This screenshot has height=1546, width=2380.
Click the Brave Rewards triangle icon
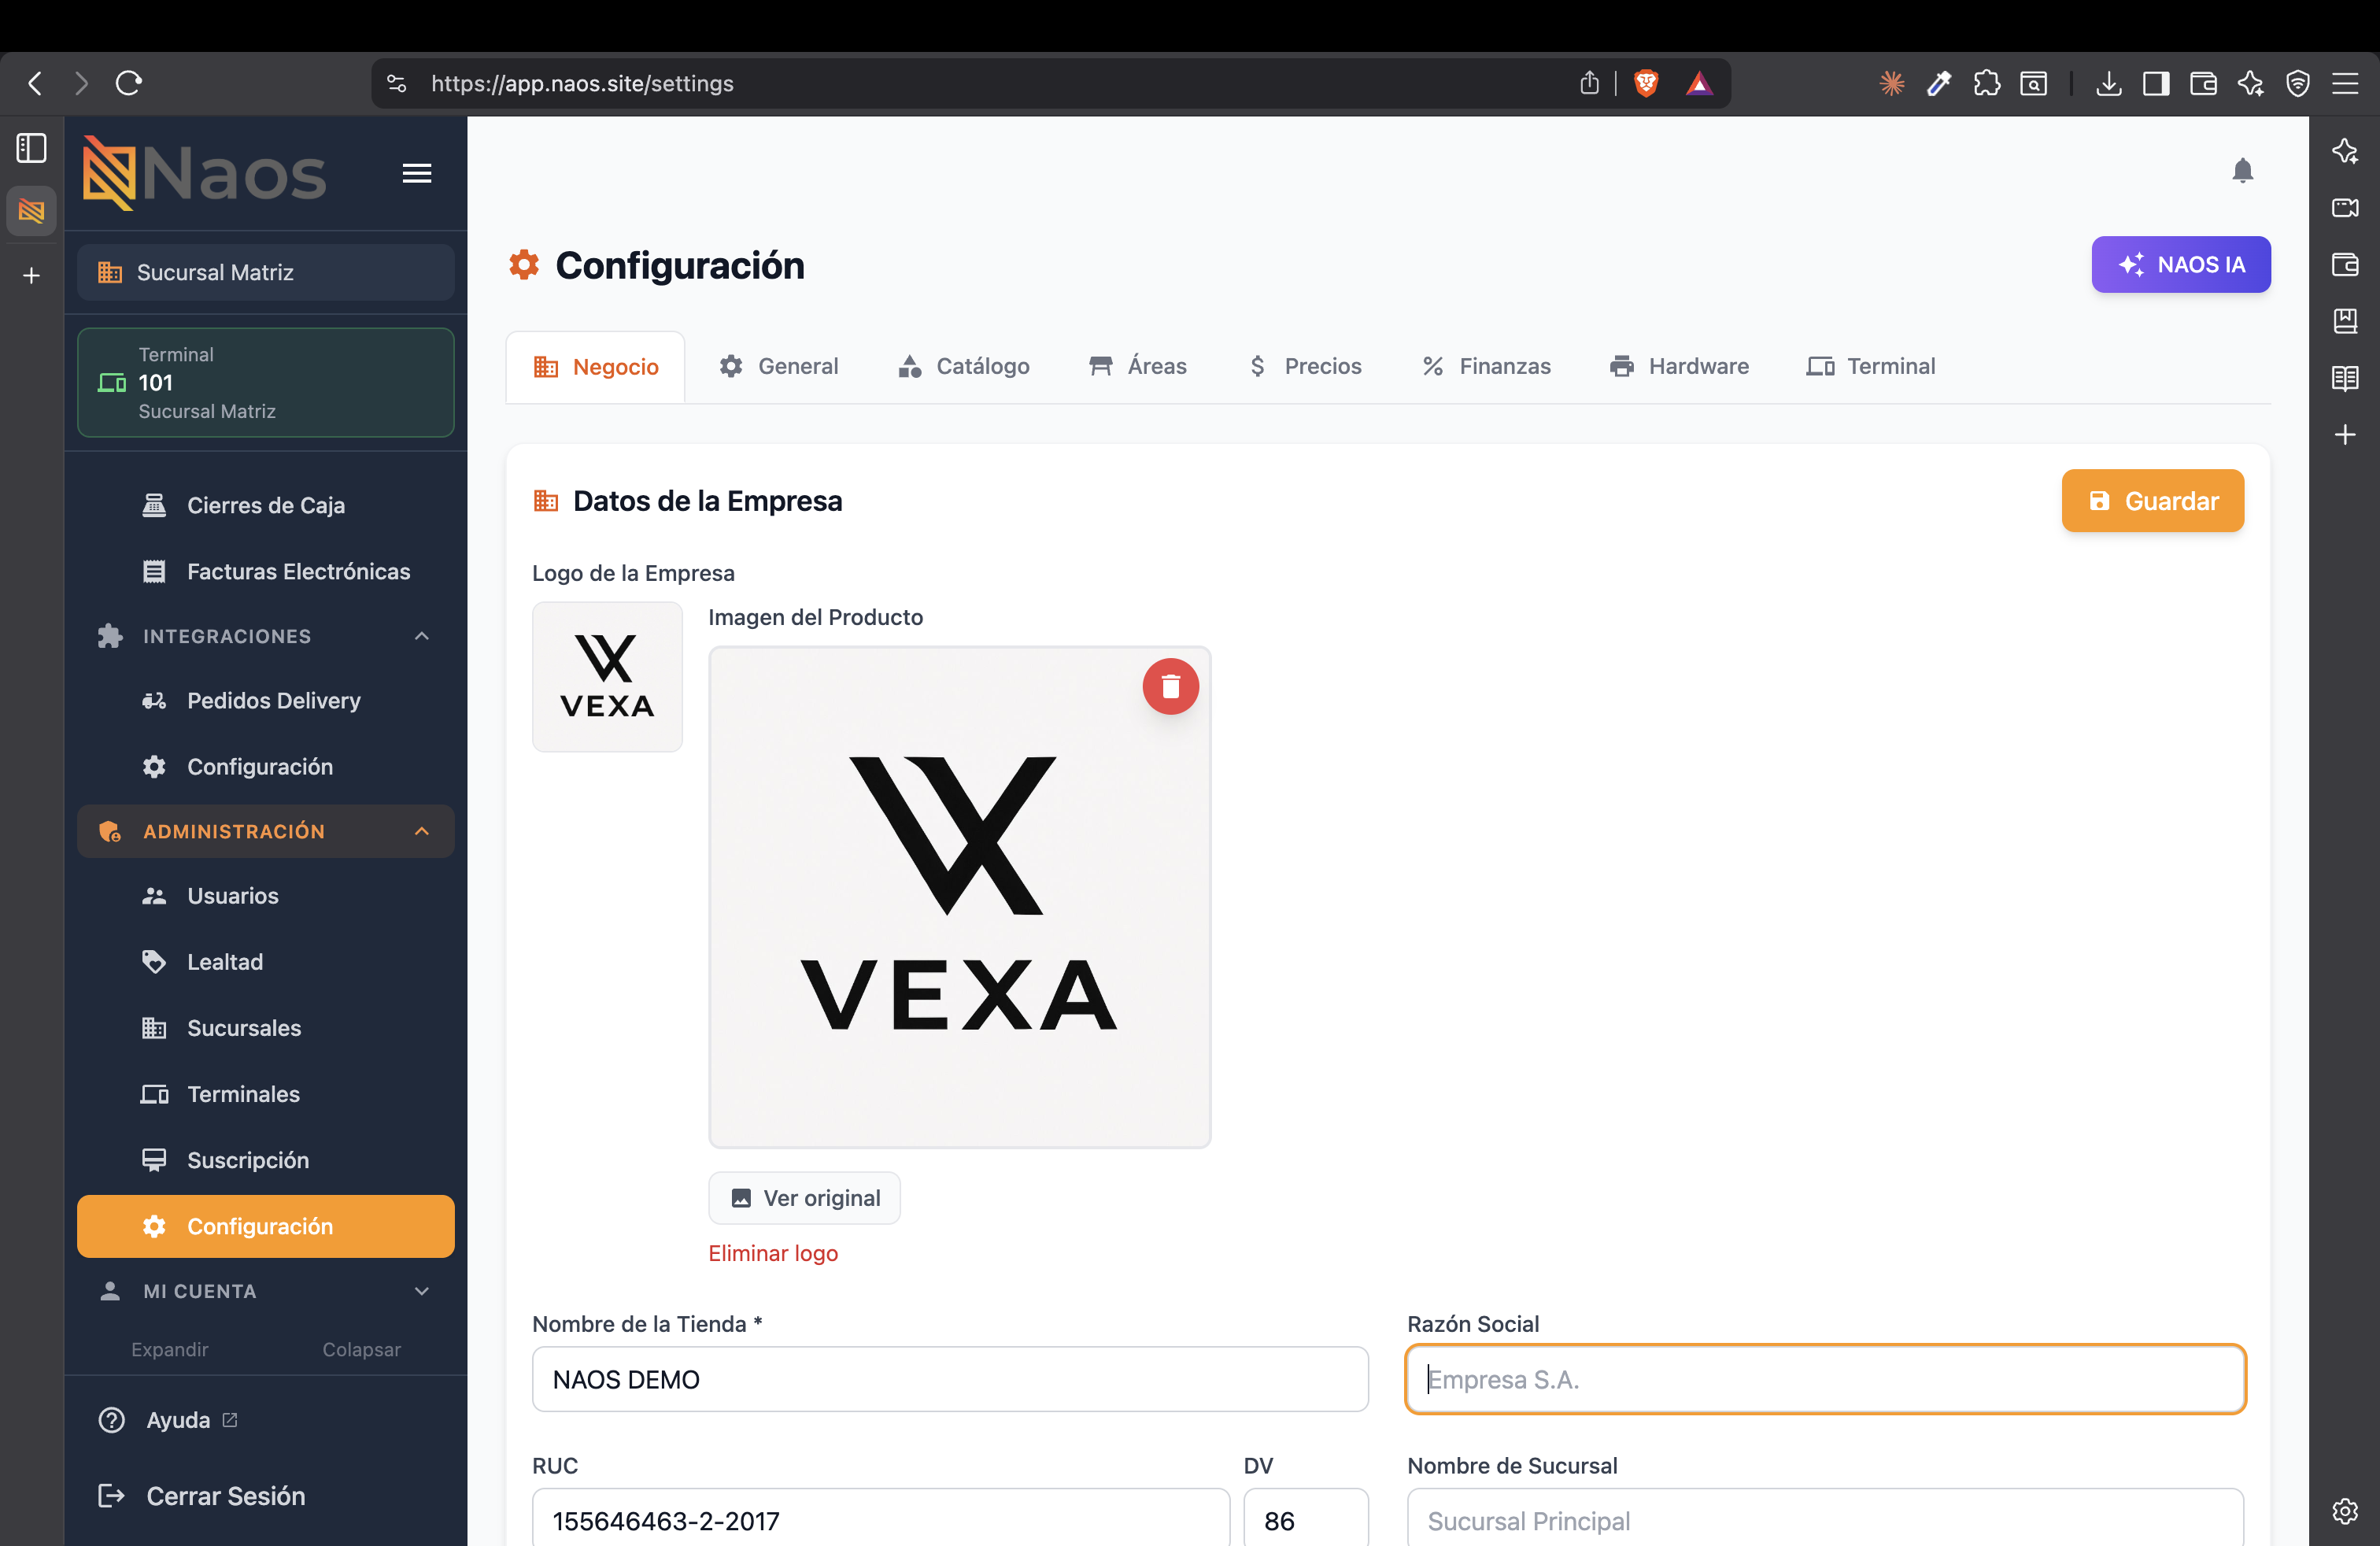(x=1699, y=83)
